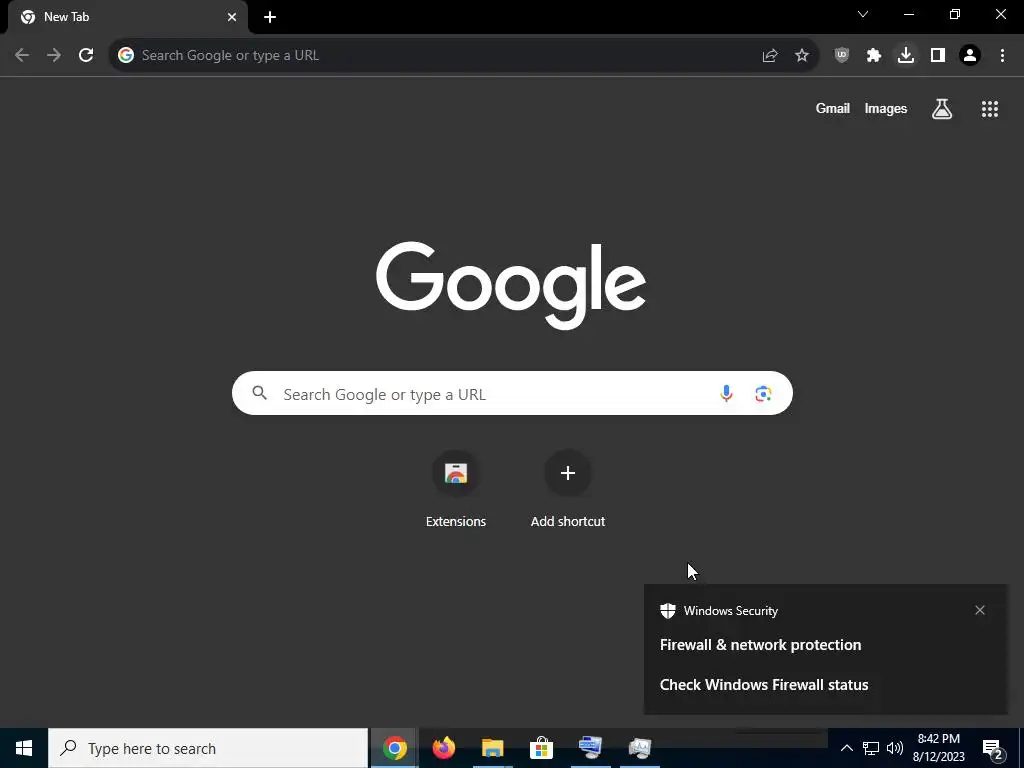Search by image with Google Lens
This screenshot has height=768, width=1024.
point(763,394)
